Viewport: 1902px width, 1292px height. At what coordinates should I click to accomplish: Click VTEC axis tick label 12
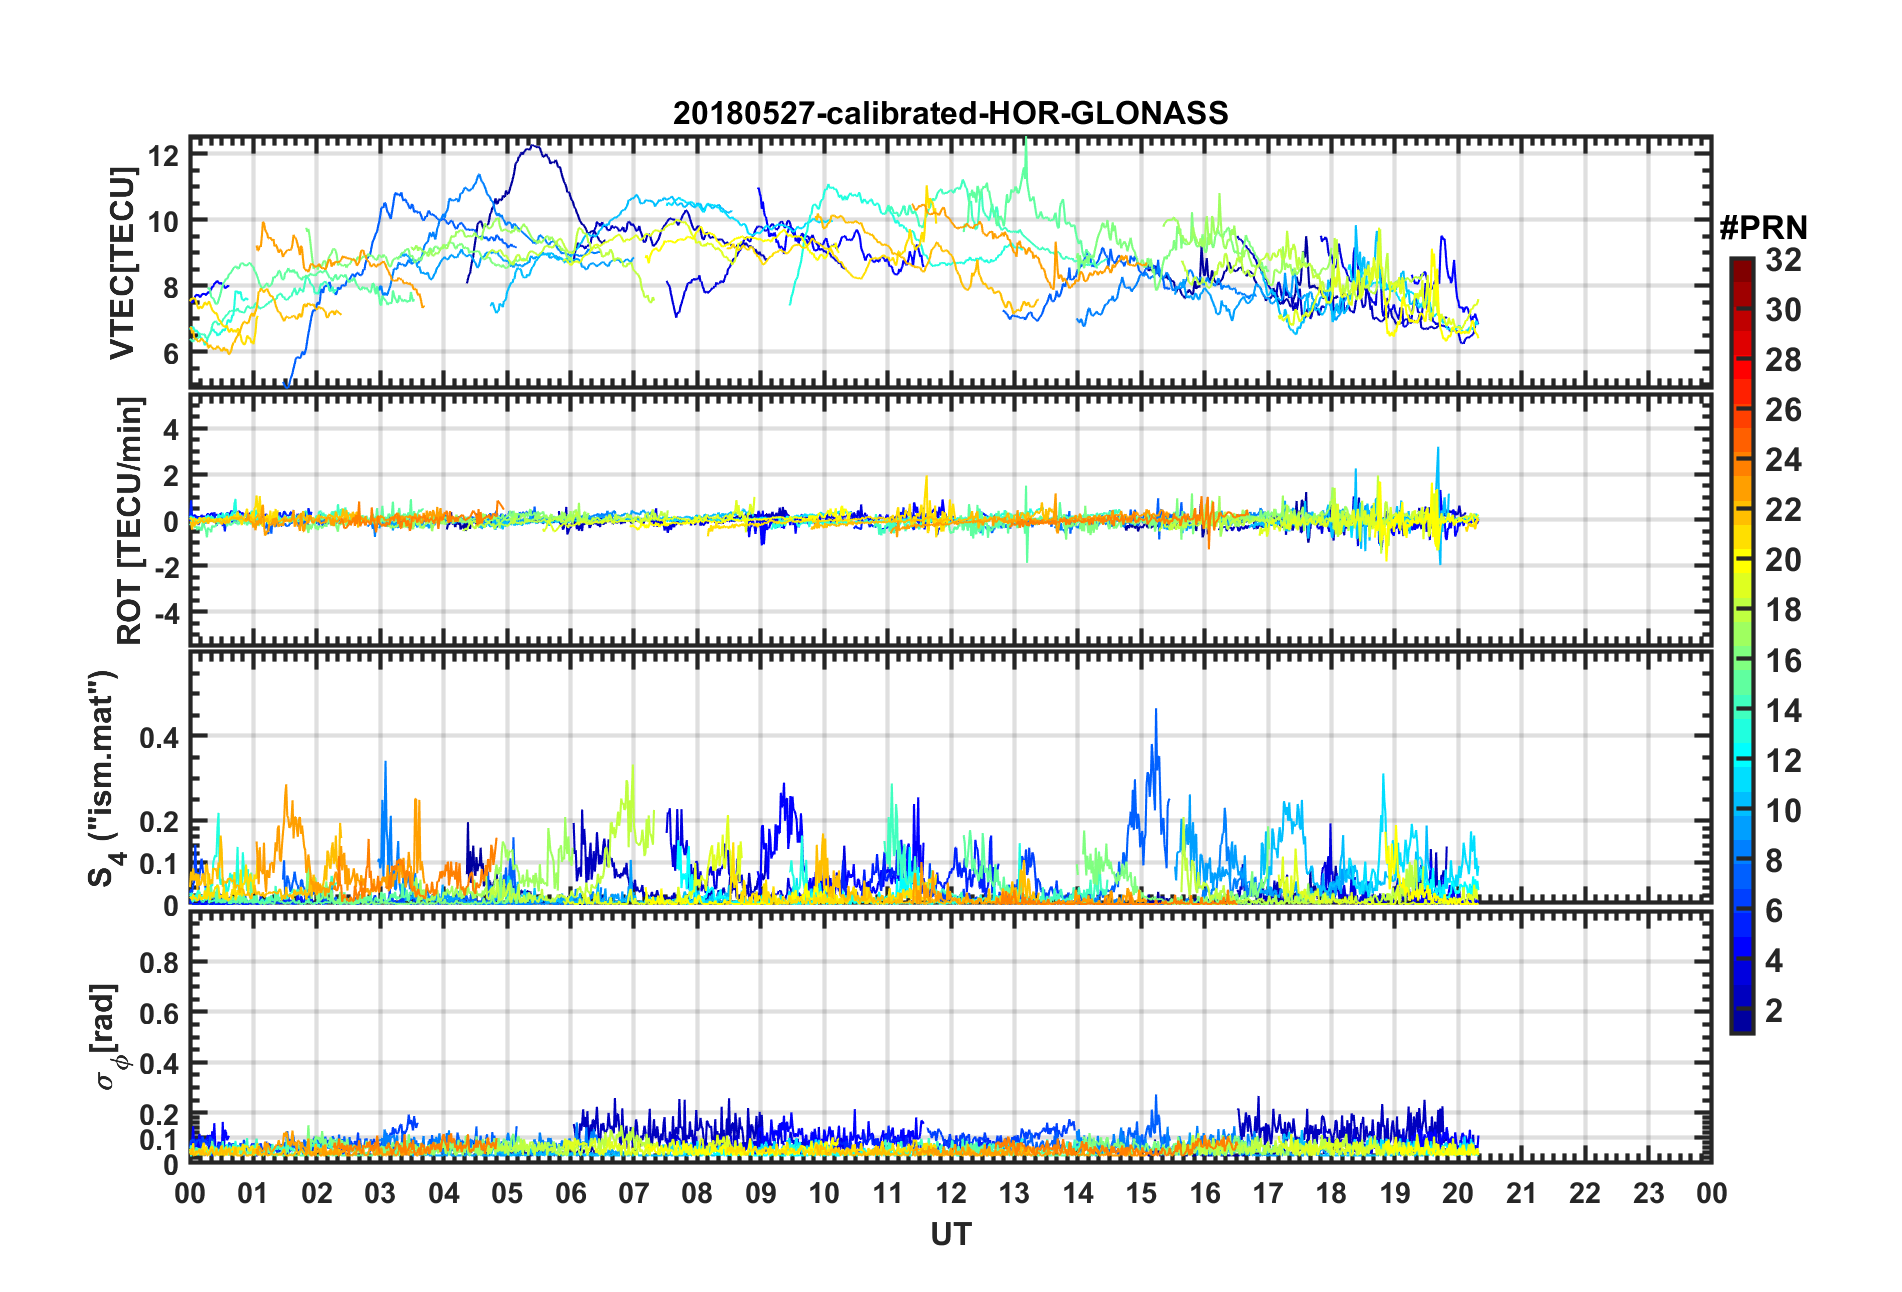pyautogui.click(x=163, y=155)
